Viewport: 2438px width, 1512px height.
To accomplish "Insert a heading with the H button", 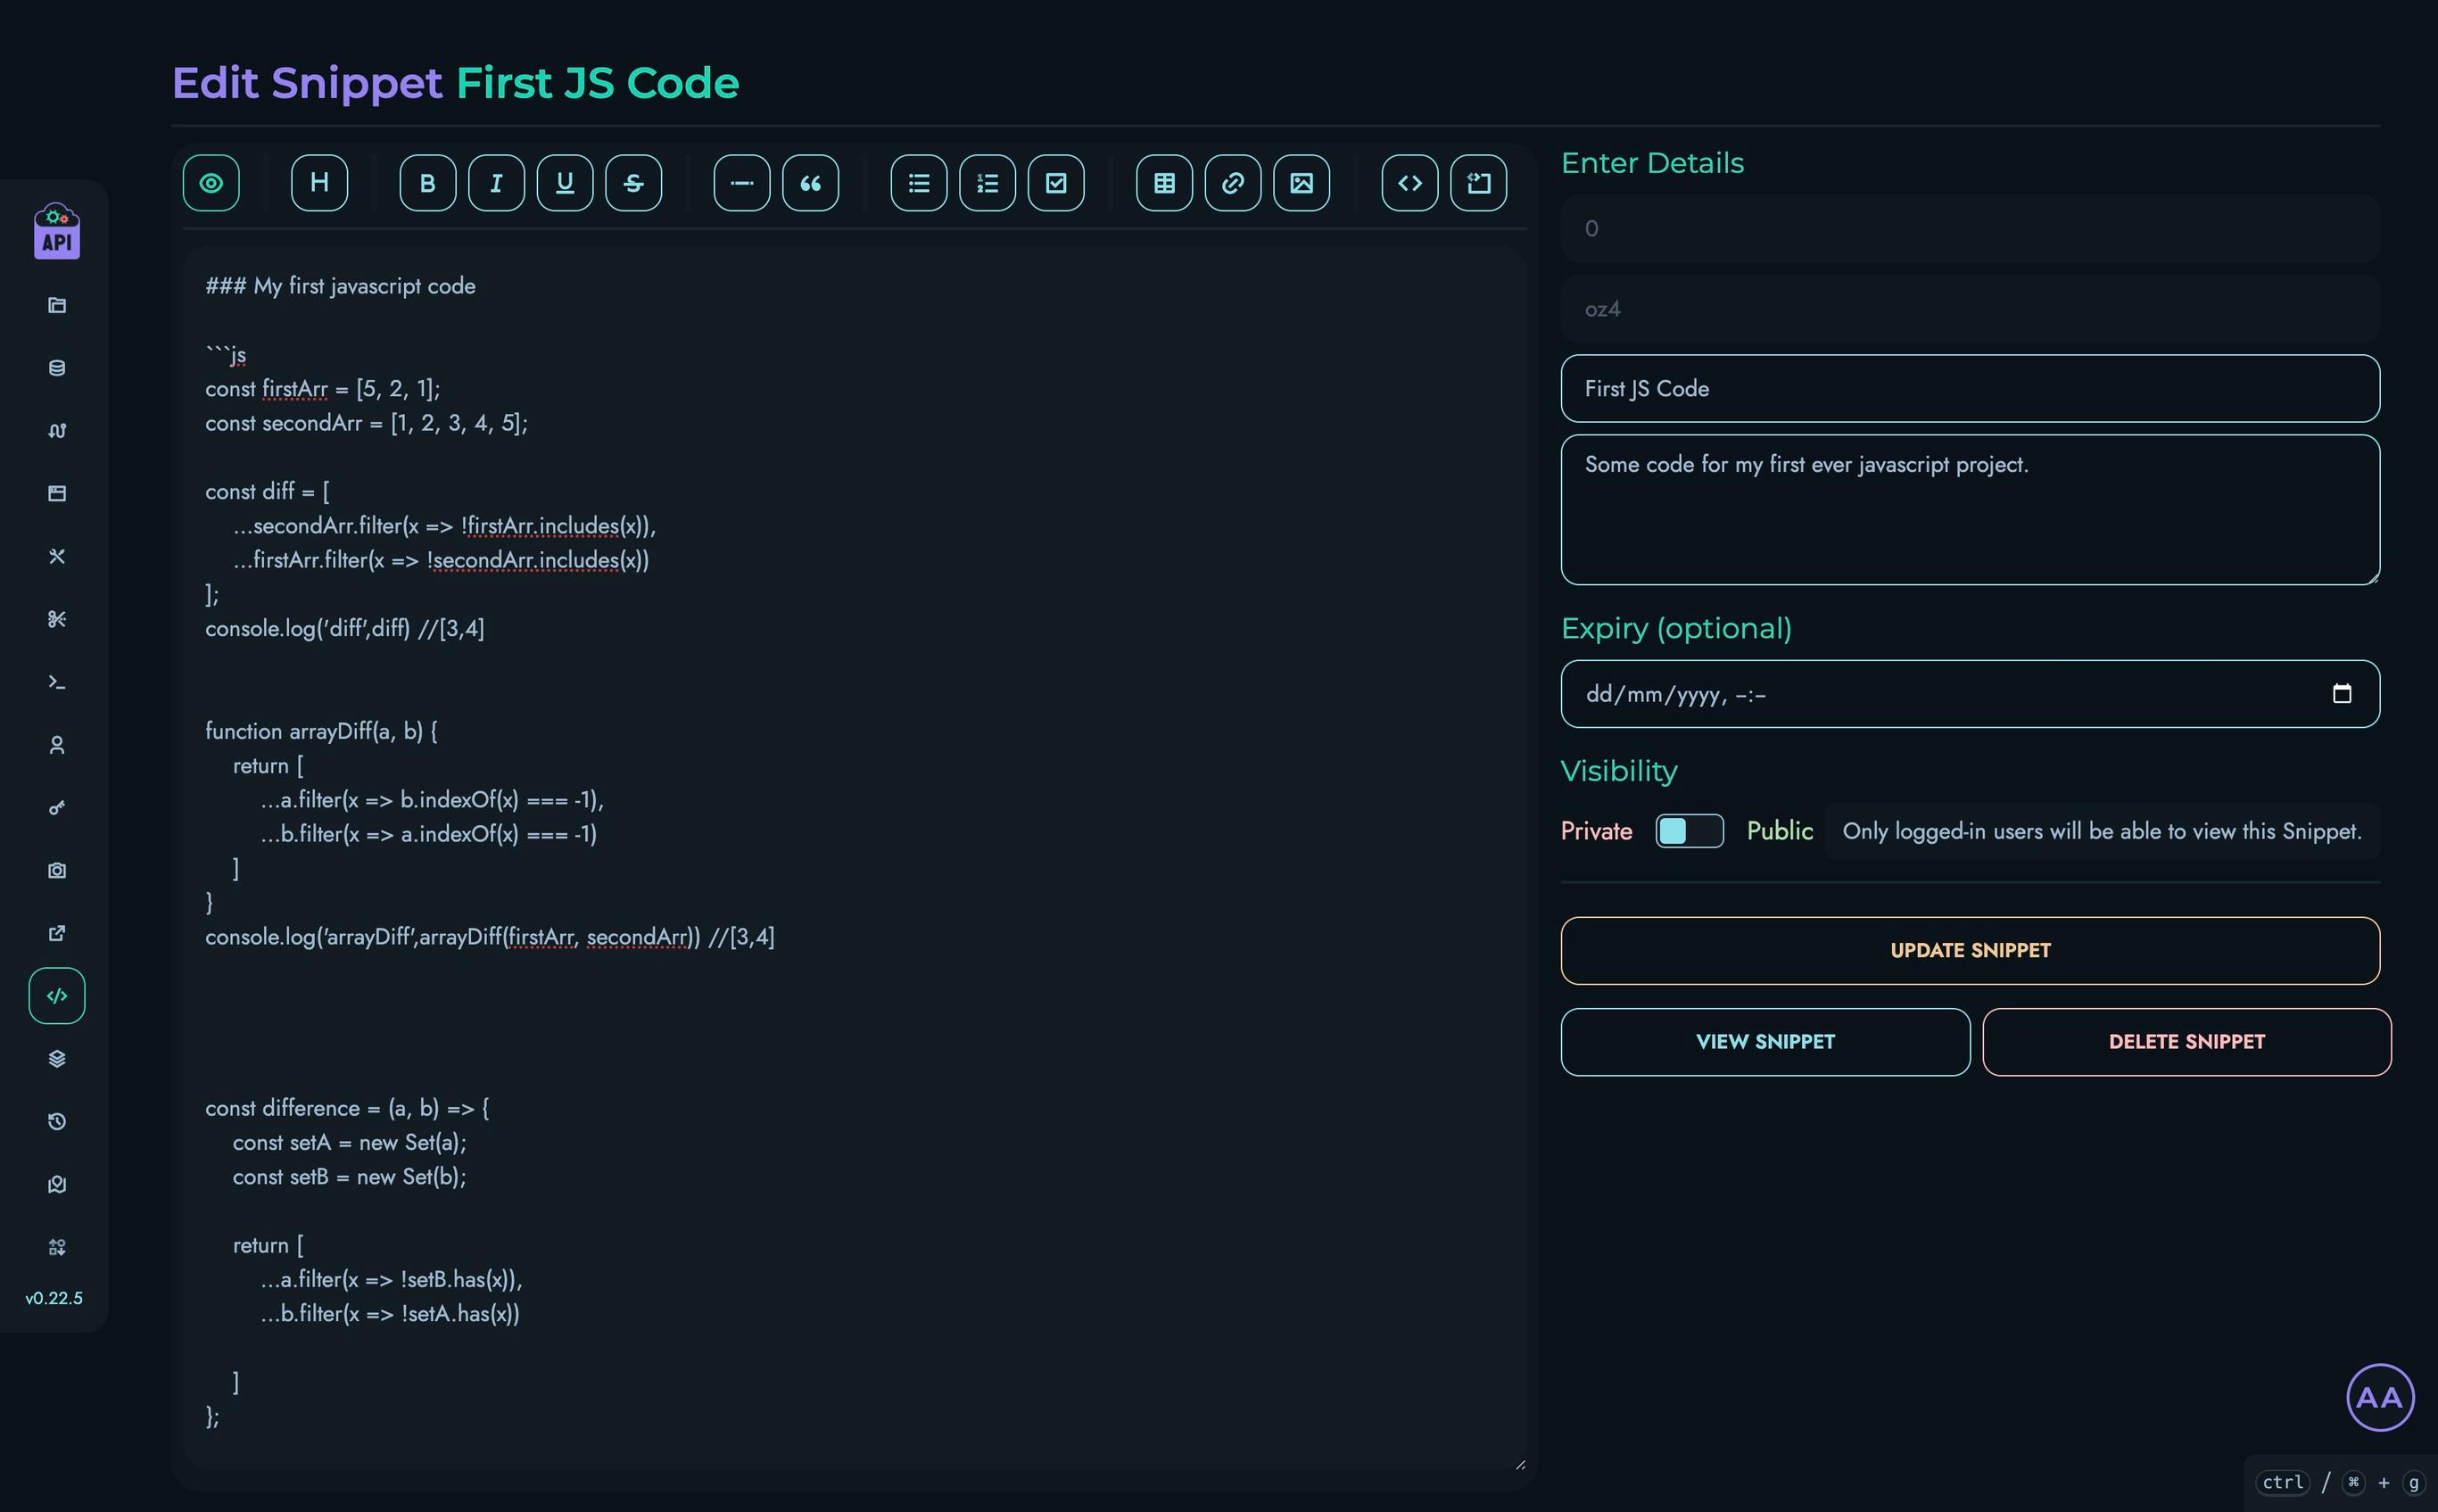I will coord(320,183).
